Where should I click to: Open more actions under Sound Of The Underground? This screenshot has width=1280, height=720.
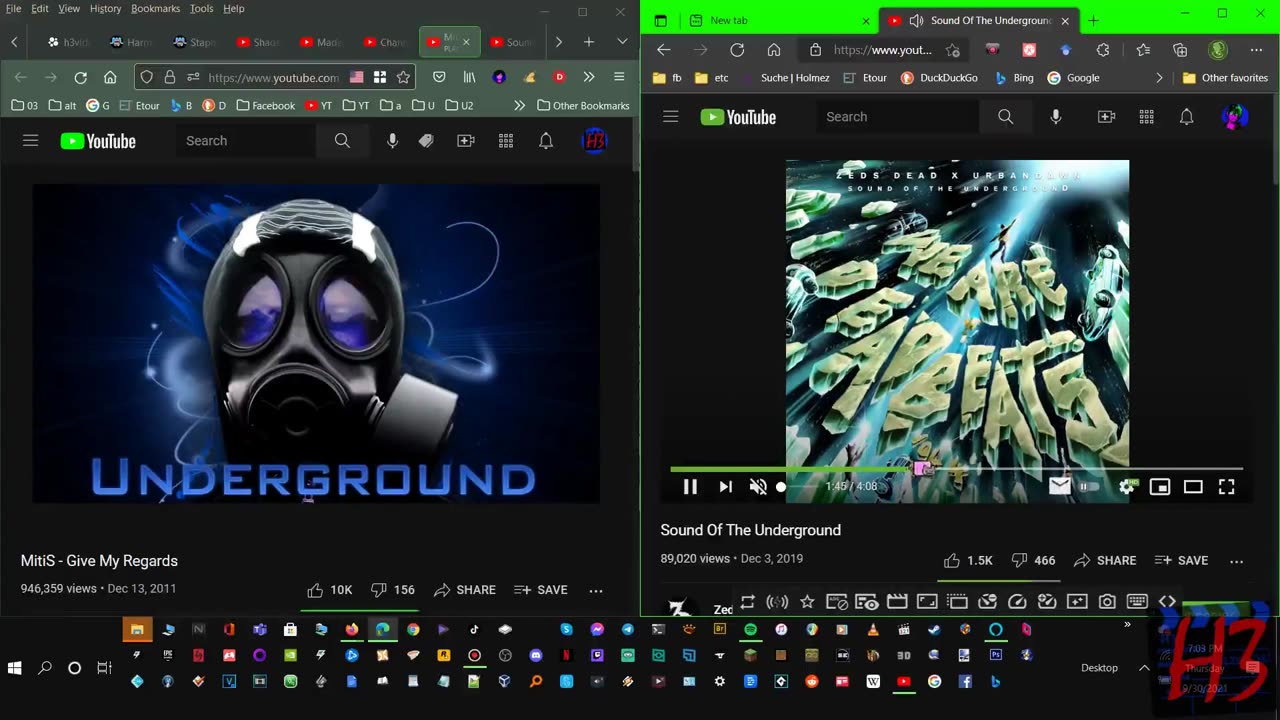coord(1236,561)
